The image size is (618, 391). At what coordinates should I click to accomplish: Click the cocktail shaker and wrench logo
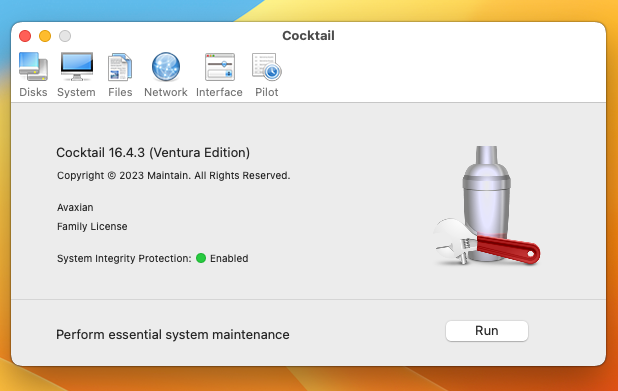(x=487, y=205)
